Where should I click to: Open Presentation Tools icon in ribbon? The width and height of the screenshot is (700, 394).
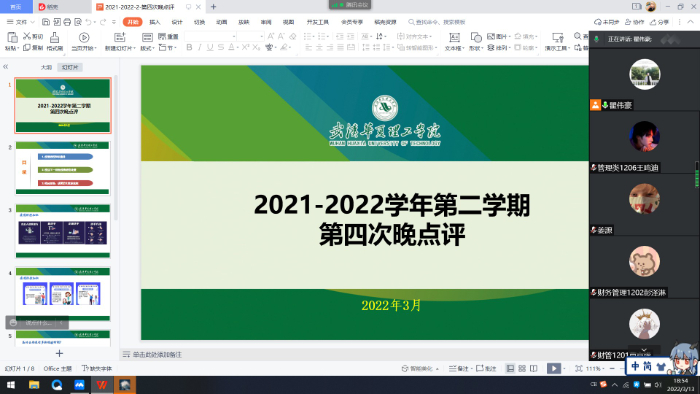557,37
